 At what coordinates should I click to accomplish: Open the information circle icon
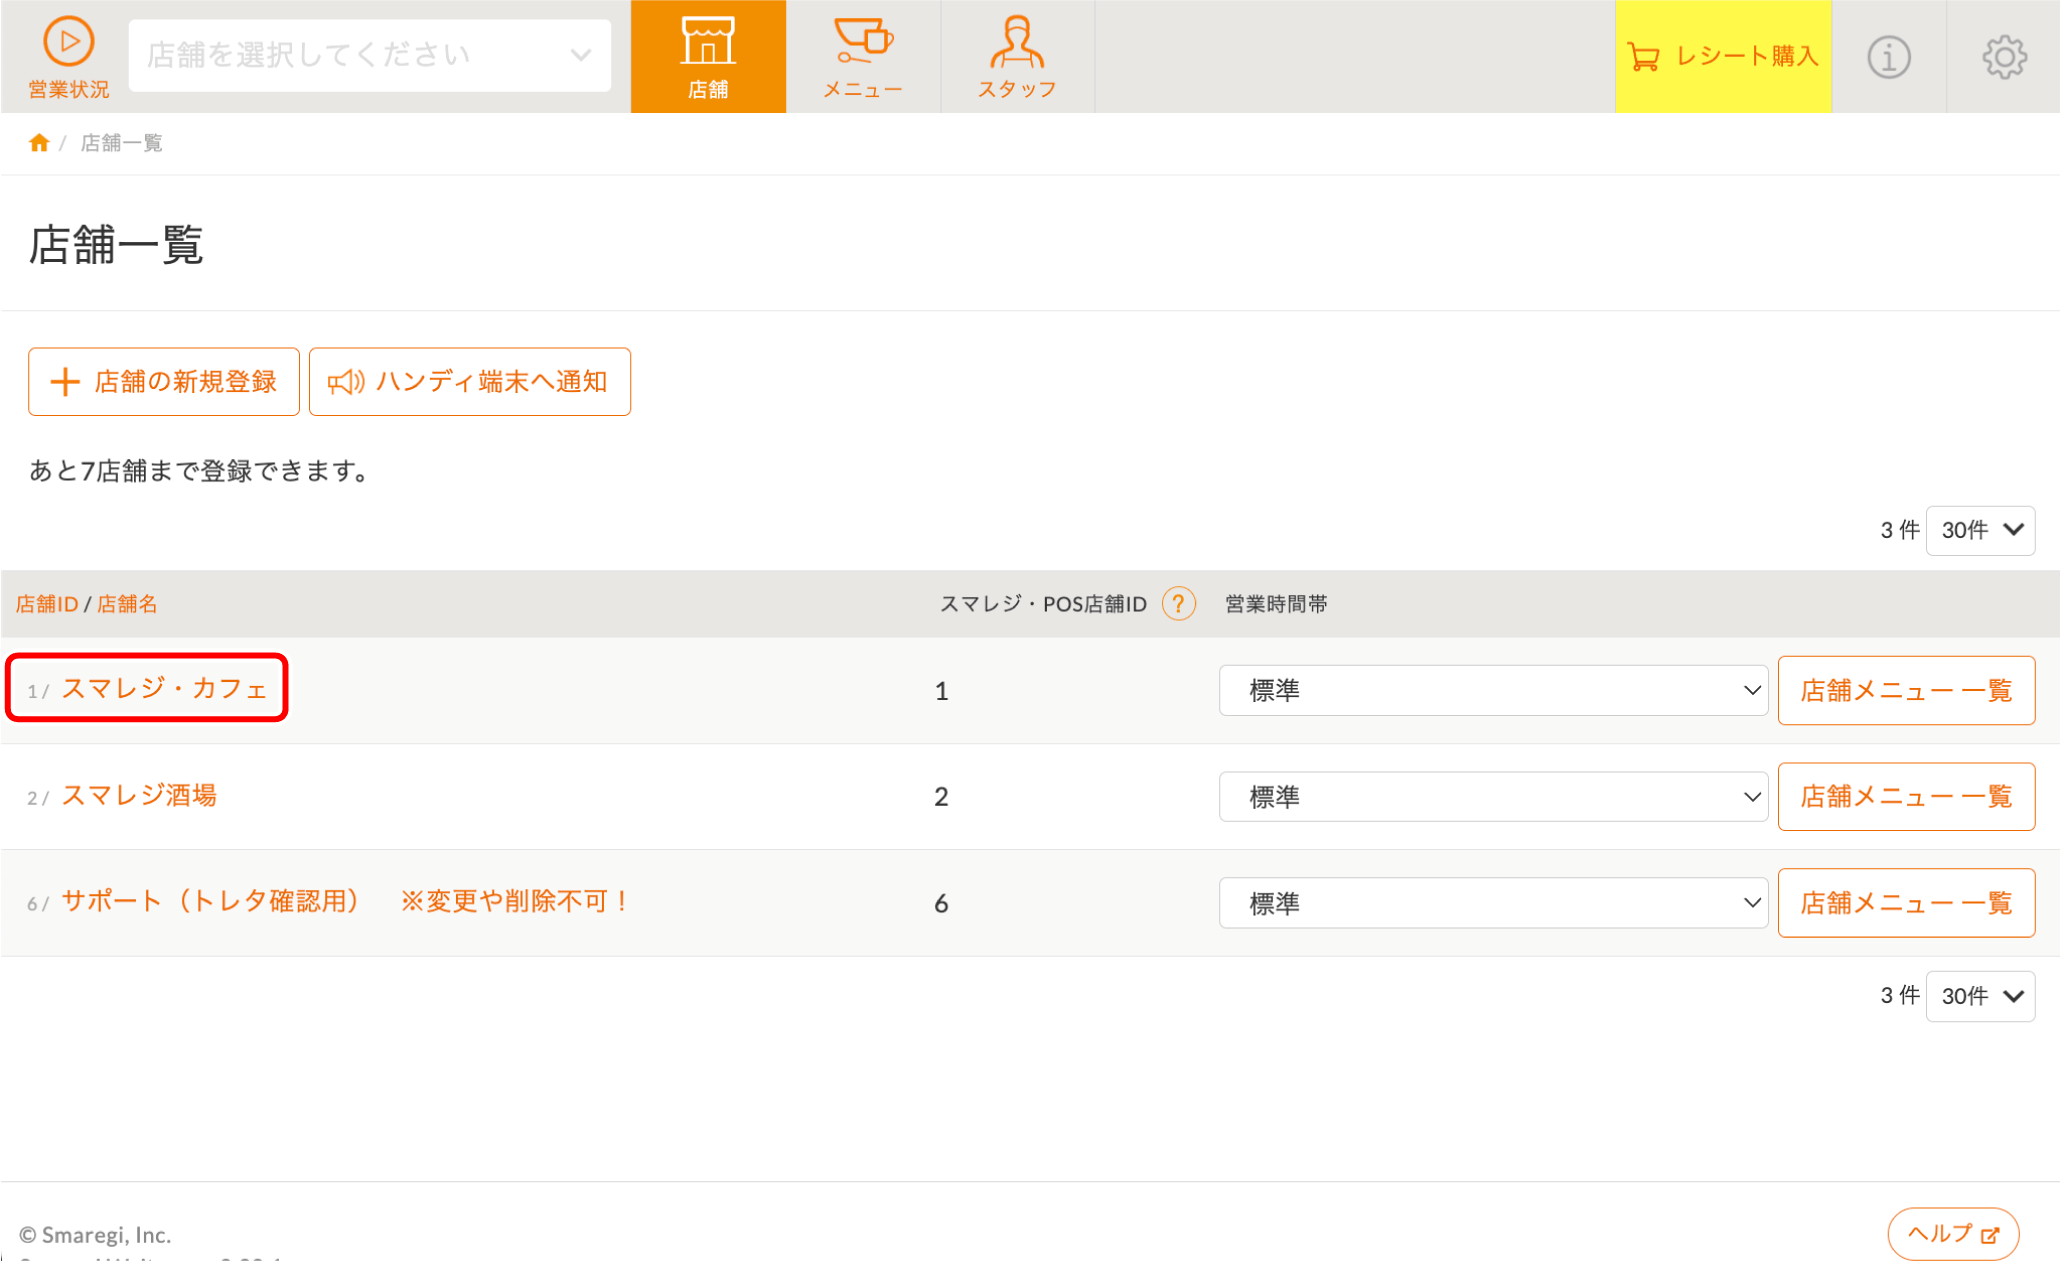[1888, 57]
